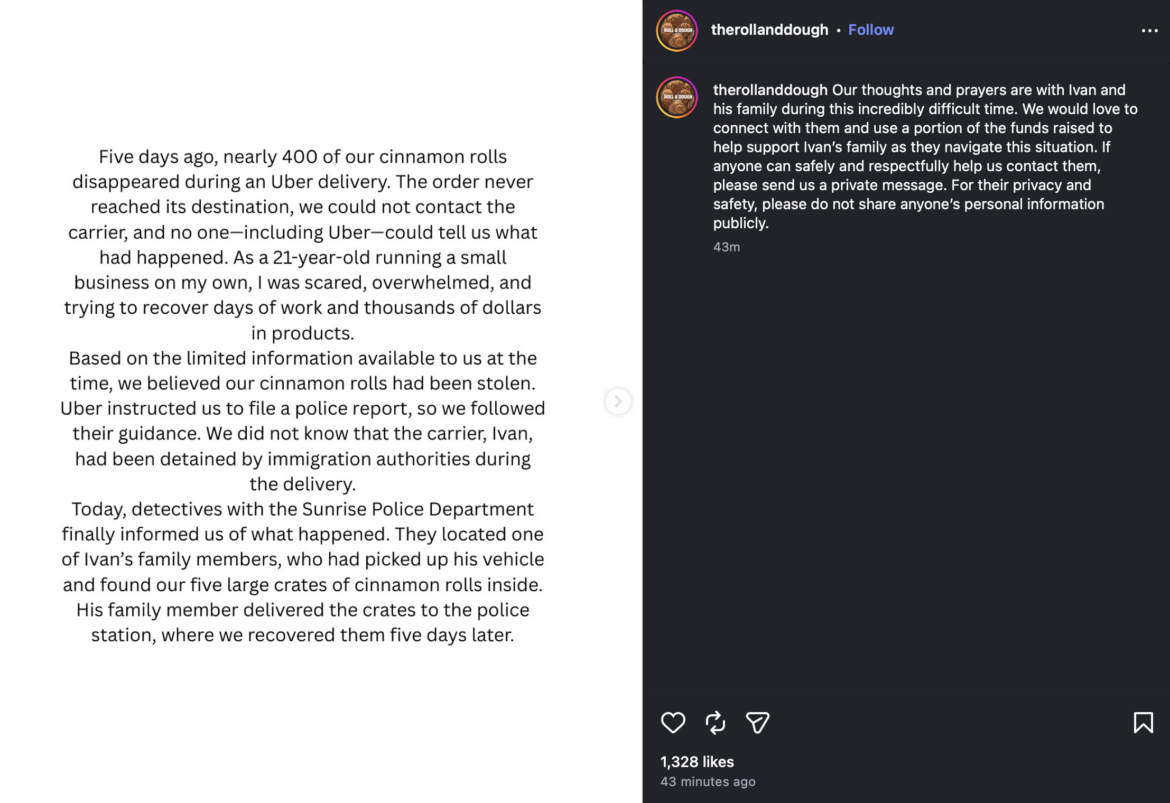Go to the next carousel slide arrow

pos(618,402)
